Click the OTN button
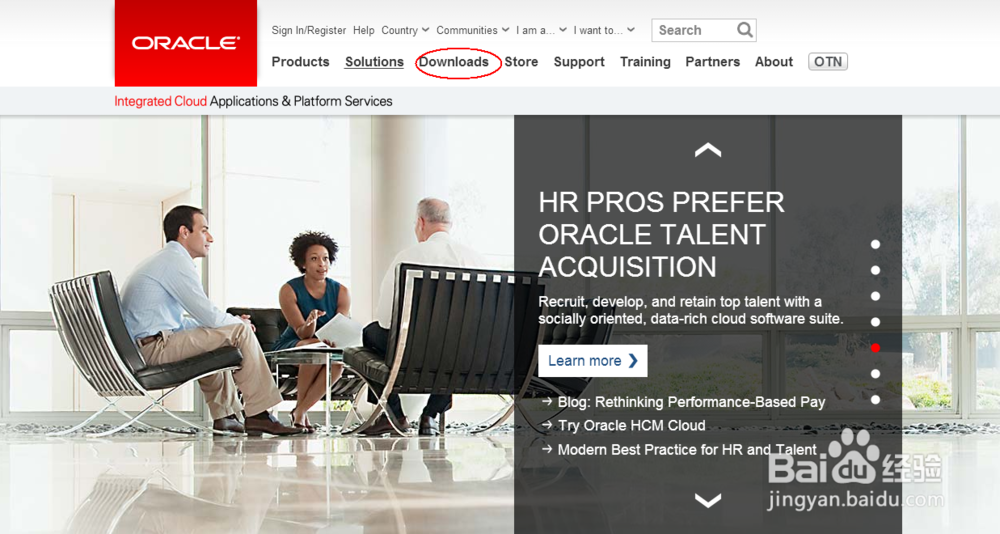The width and height of the screenshot is (1000, 534). click(x=828, y=62)
